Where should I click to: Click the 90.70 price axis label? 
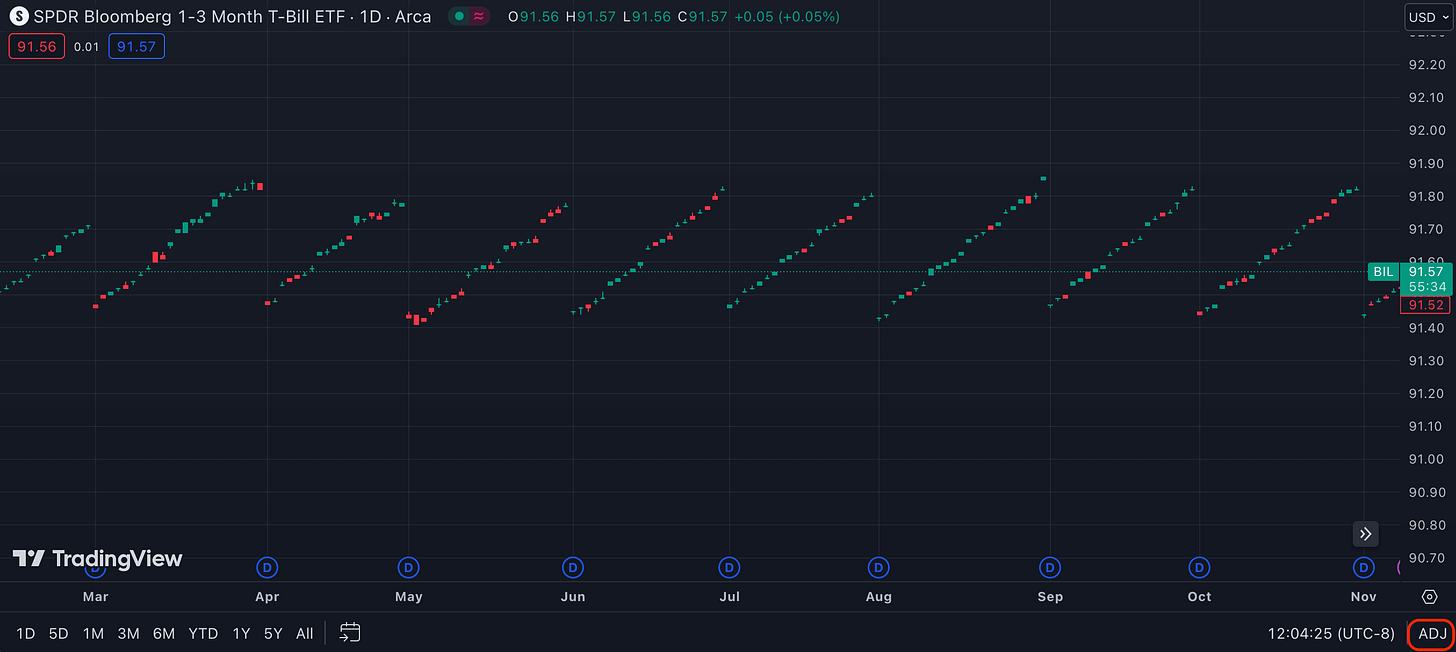1425,558
